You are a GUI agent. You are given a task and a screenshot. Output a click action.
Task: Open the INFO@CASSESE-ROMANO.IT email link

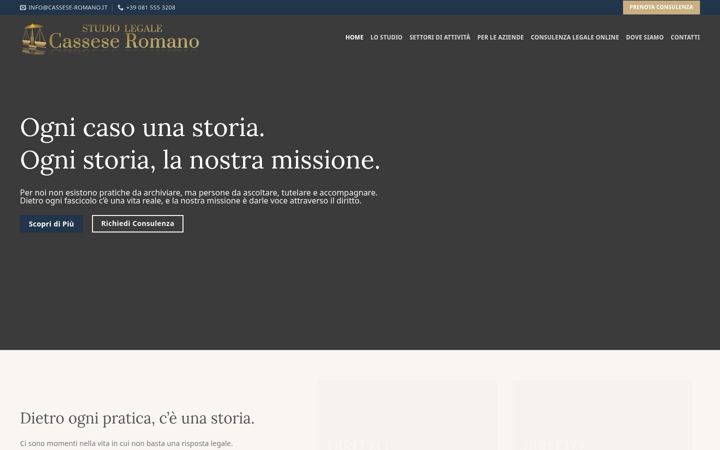pos(68,7)
